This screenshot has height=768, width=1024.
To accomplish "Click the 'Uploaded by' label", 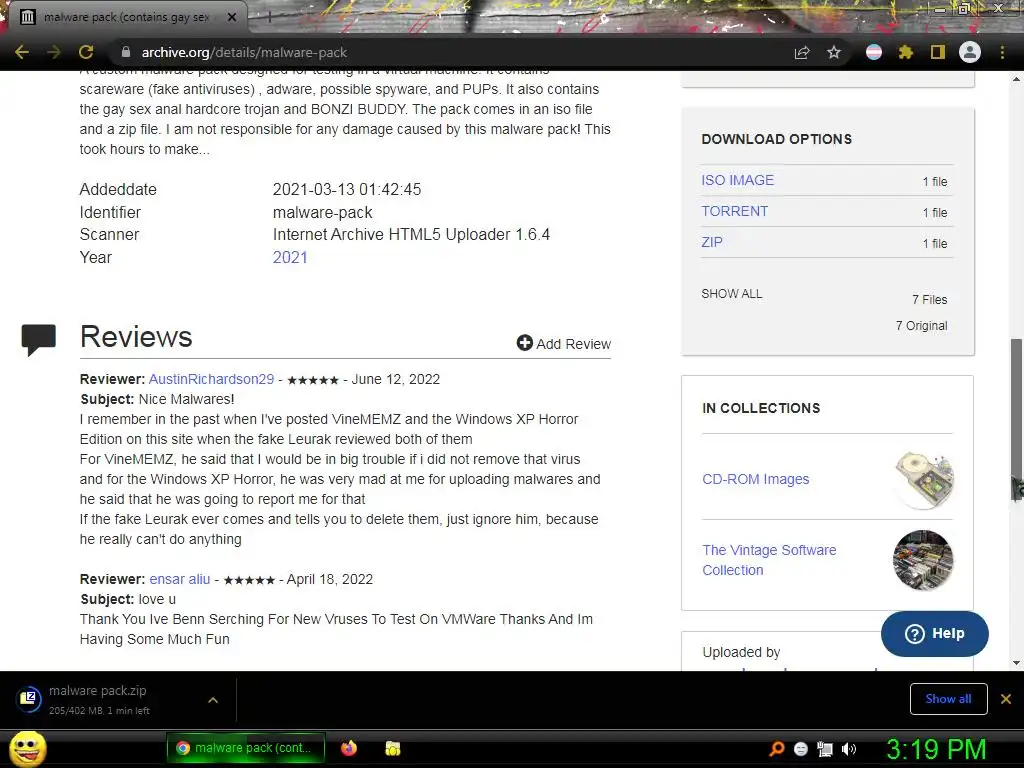I will (741, 652).
